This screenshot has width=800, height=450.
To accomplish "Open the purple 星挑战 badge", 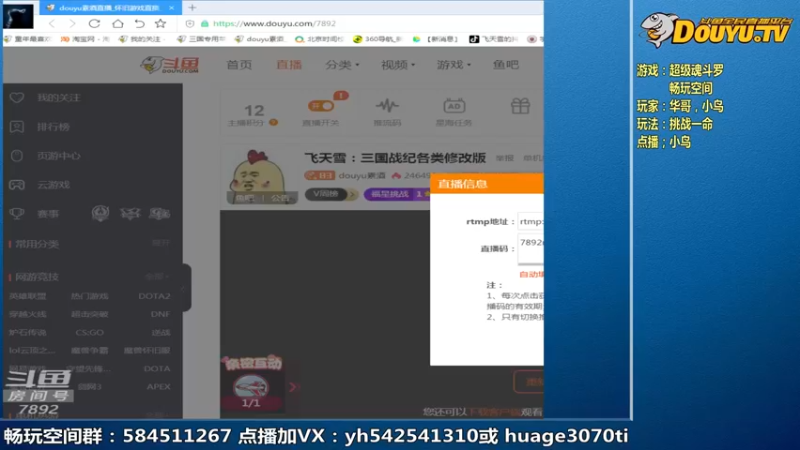I will point(396,194).
